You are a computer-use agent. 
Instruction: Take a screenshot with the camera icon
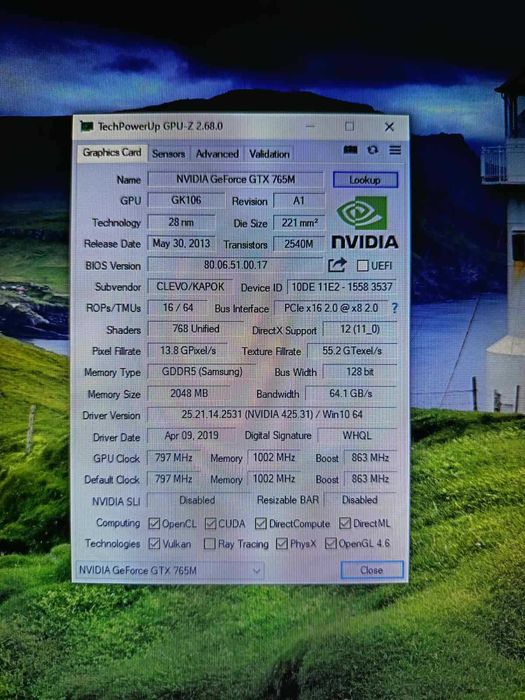click(350, 150)
